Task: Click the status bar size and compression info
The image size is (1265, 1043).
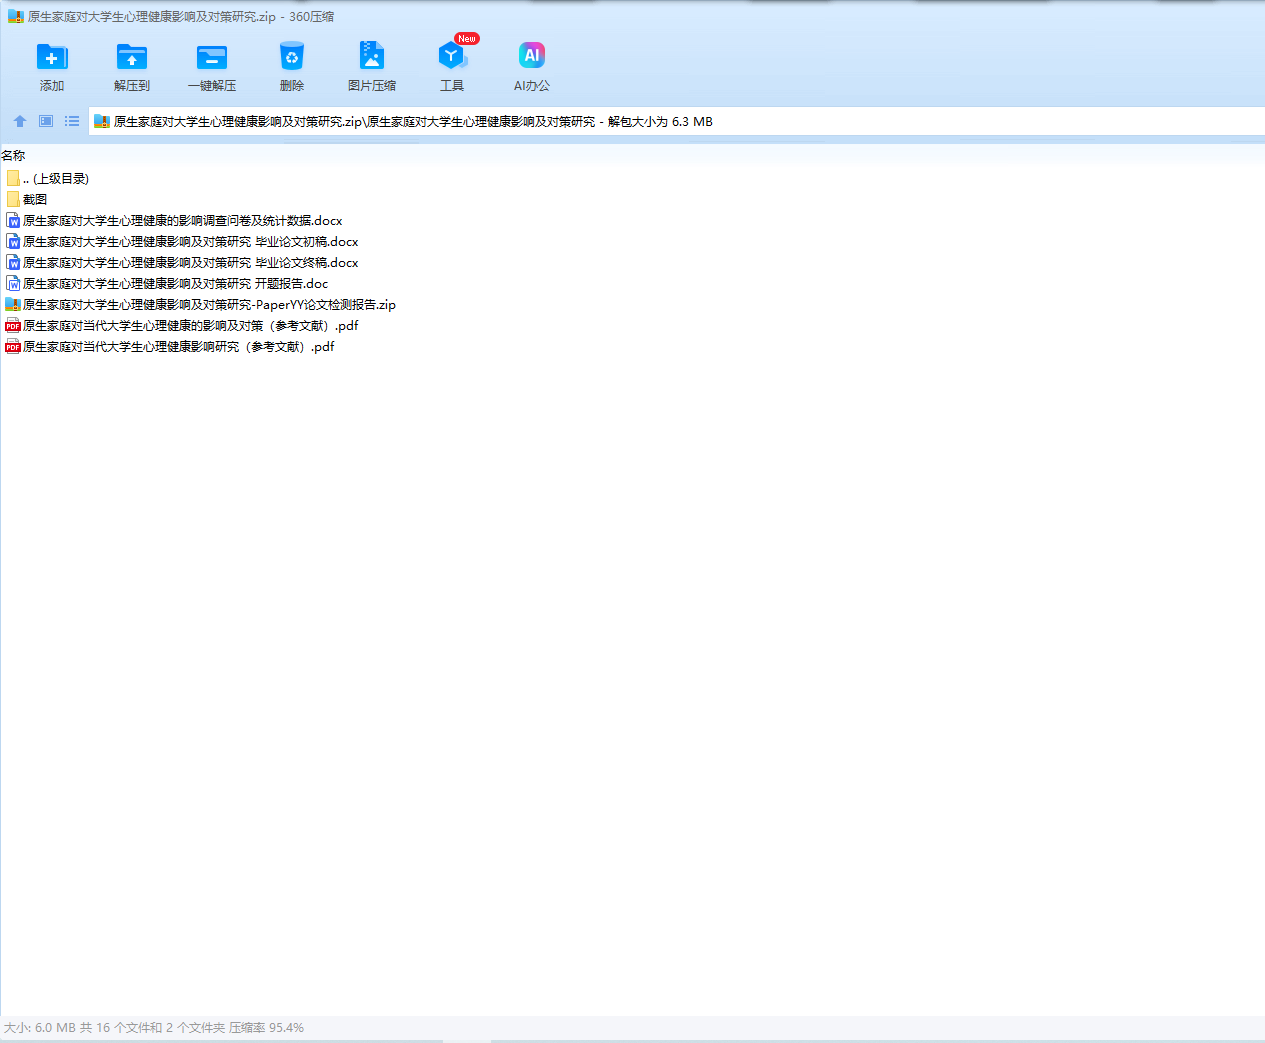Action: pyautogui.click(x=154, y=1027)
